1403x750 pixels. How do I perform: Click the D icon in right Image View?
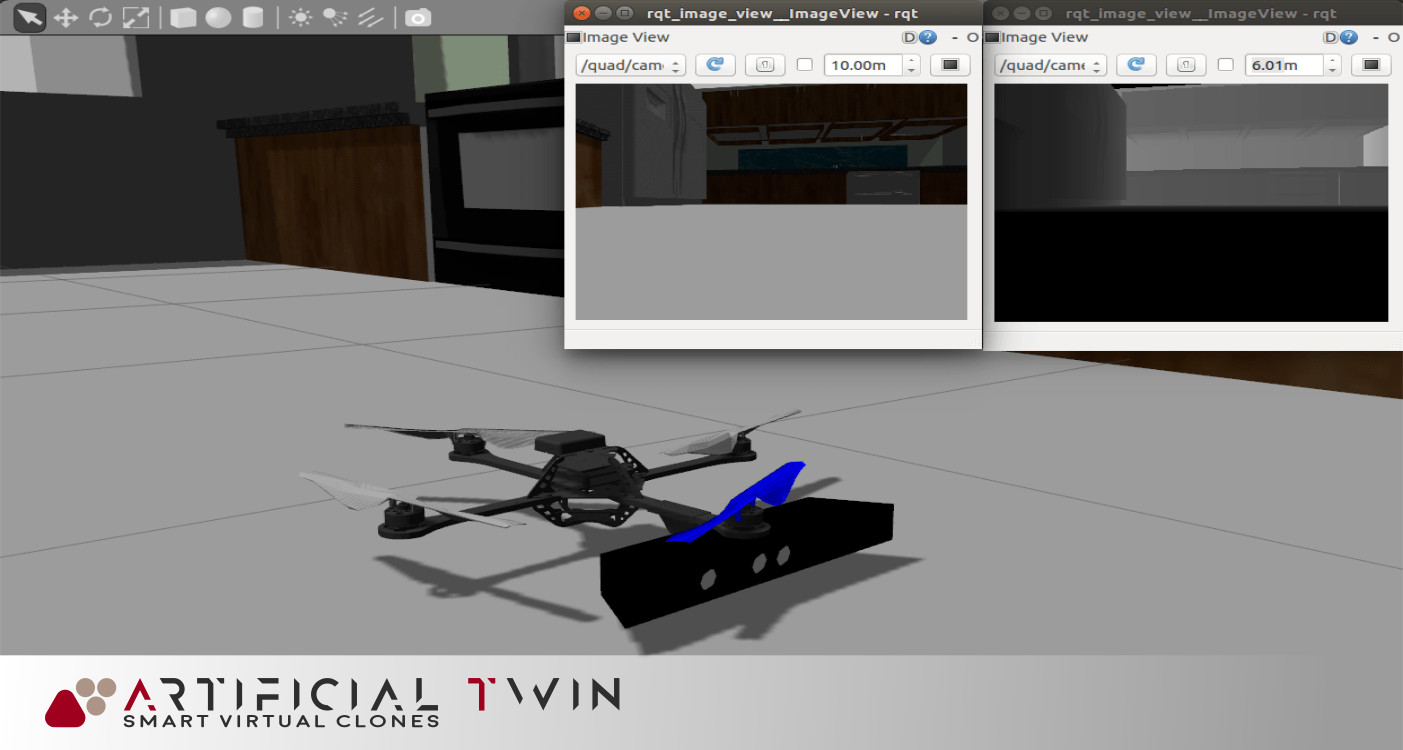coord(1330,37)
